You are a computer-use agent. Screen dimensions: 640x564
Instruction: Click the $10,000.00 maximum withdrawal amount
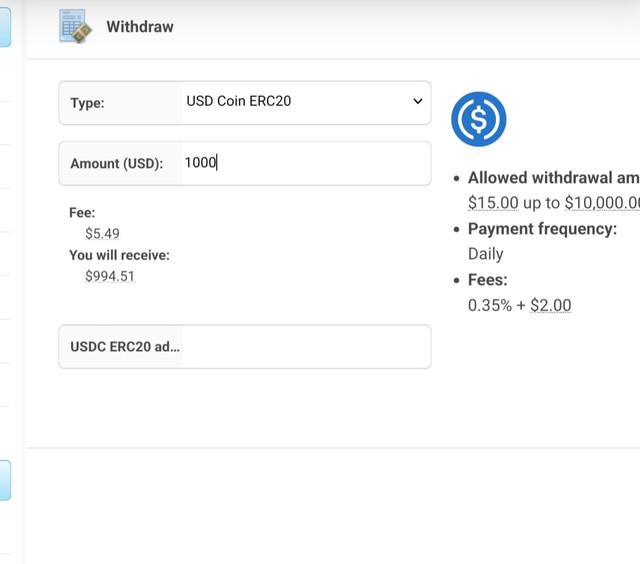coord(602,202)
